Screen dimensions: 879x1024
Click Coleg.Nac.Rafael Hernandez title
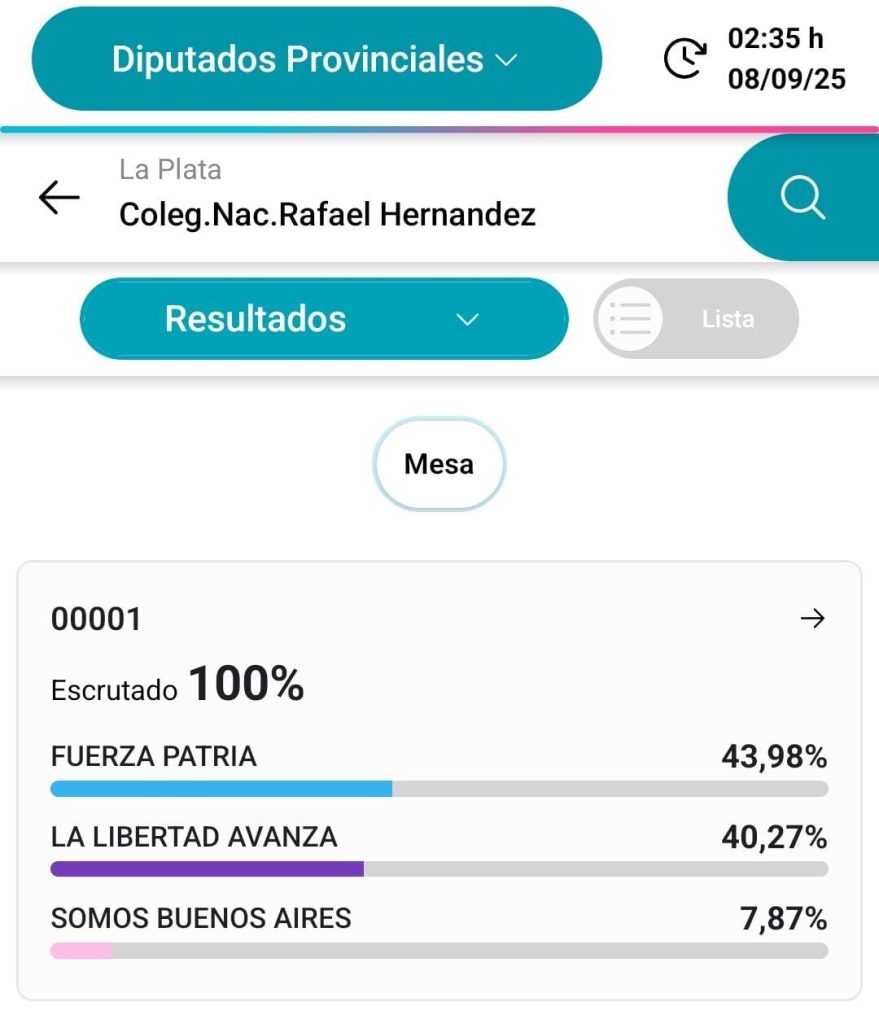327,215
